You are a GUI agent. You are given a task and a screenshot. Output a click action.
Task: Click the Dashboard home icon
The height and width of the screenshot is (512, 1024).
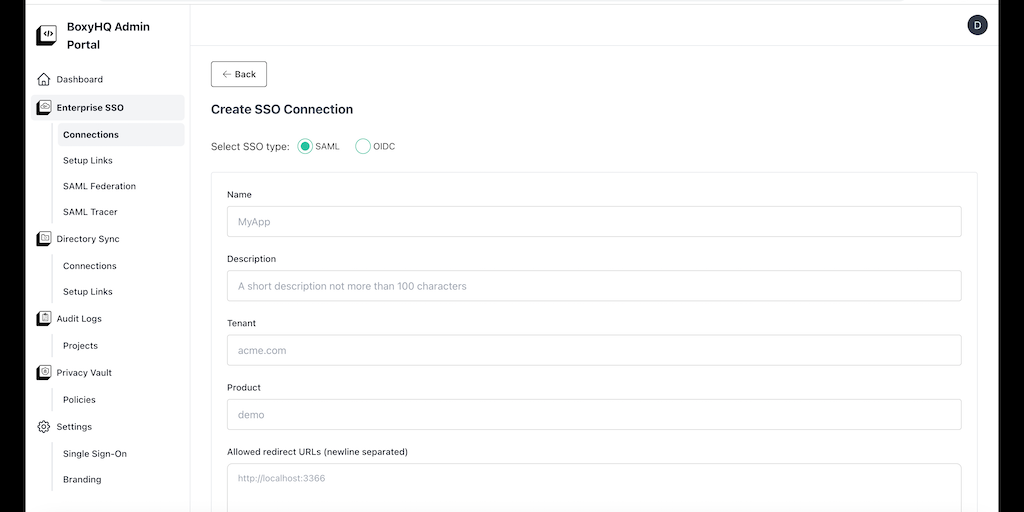click(44, 79)
